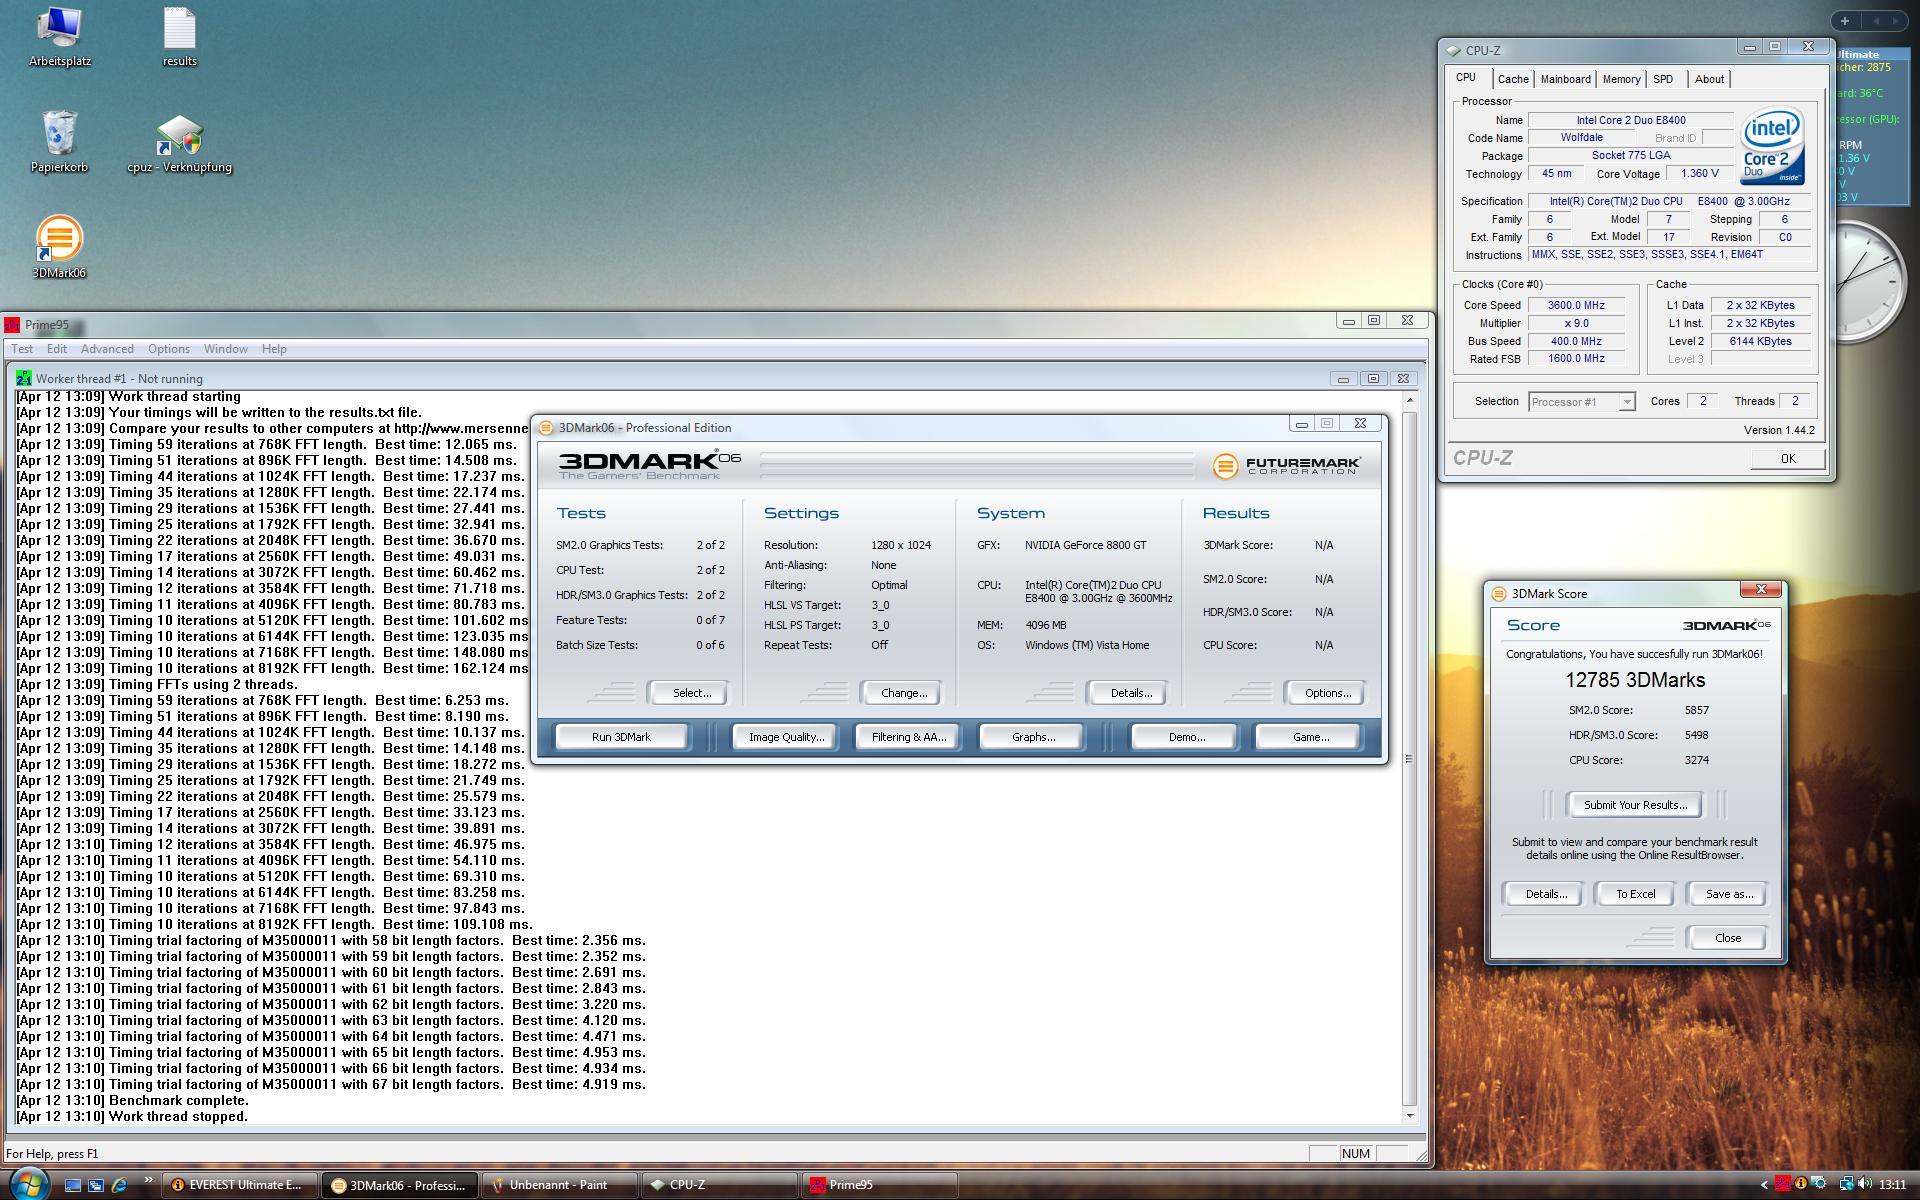Switch to the Cache tab in CPU-Z
1920x1200 pixels.
click(1512, 79)
